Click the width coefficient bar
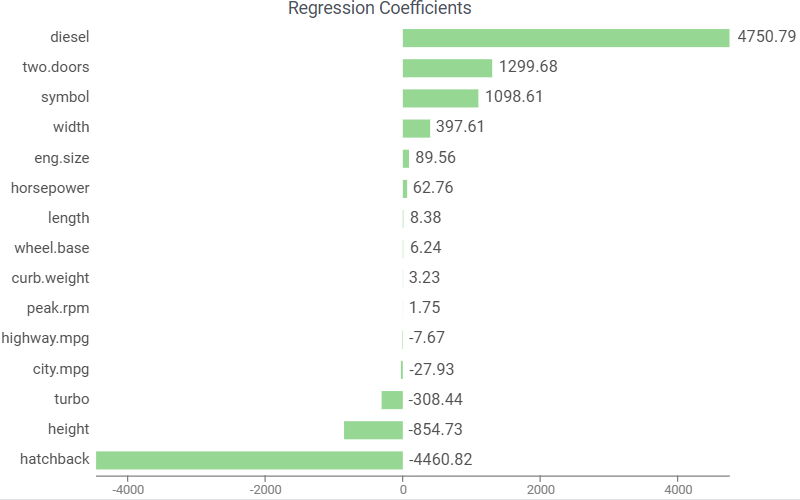 click(x=416, y=128)
